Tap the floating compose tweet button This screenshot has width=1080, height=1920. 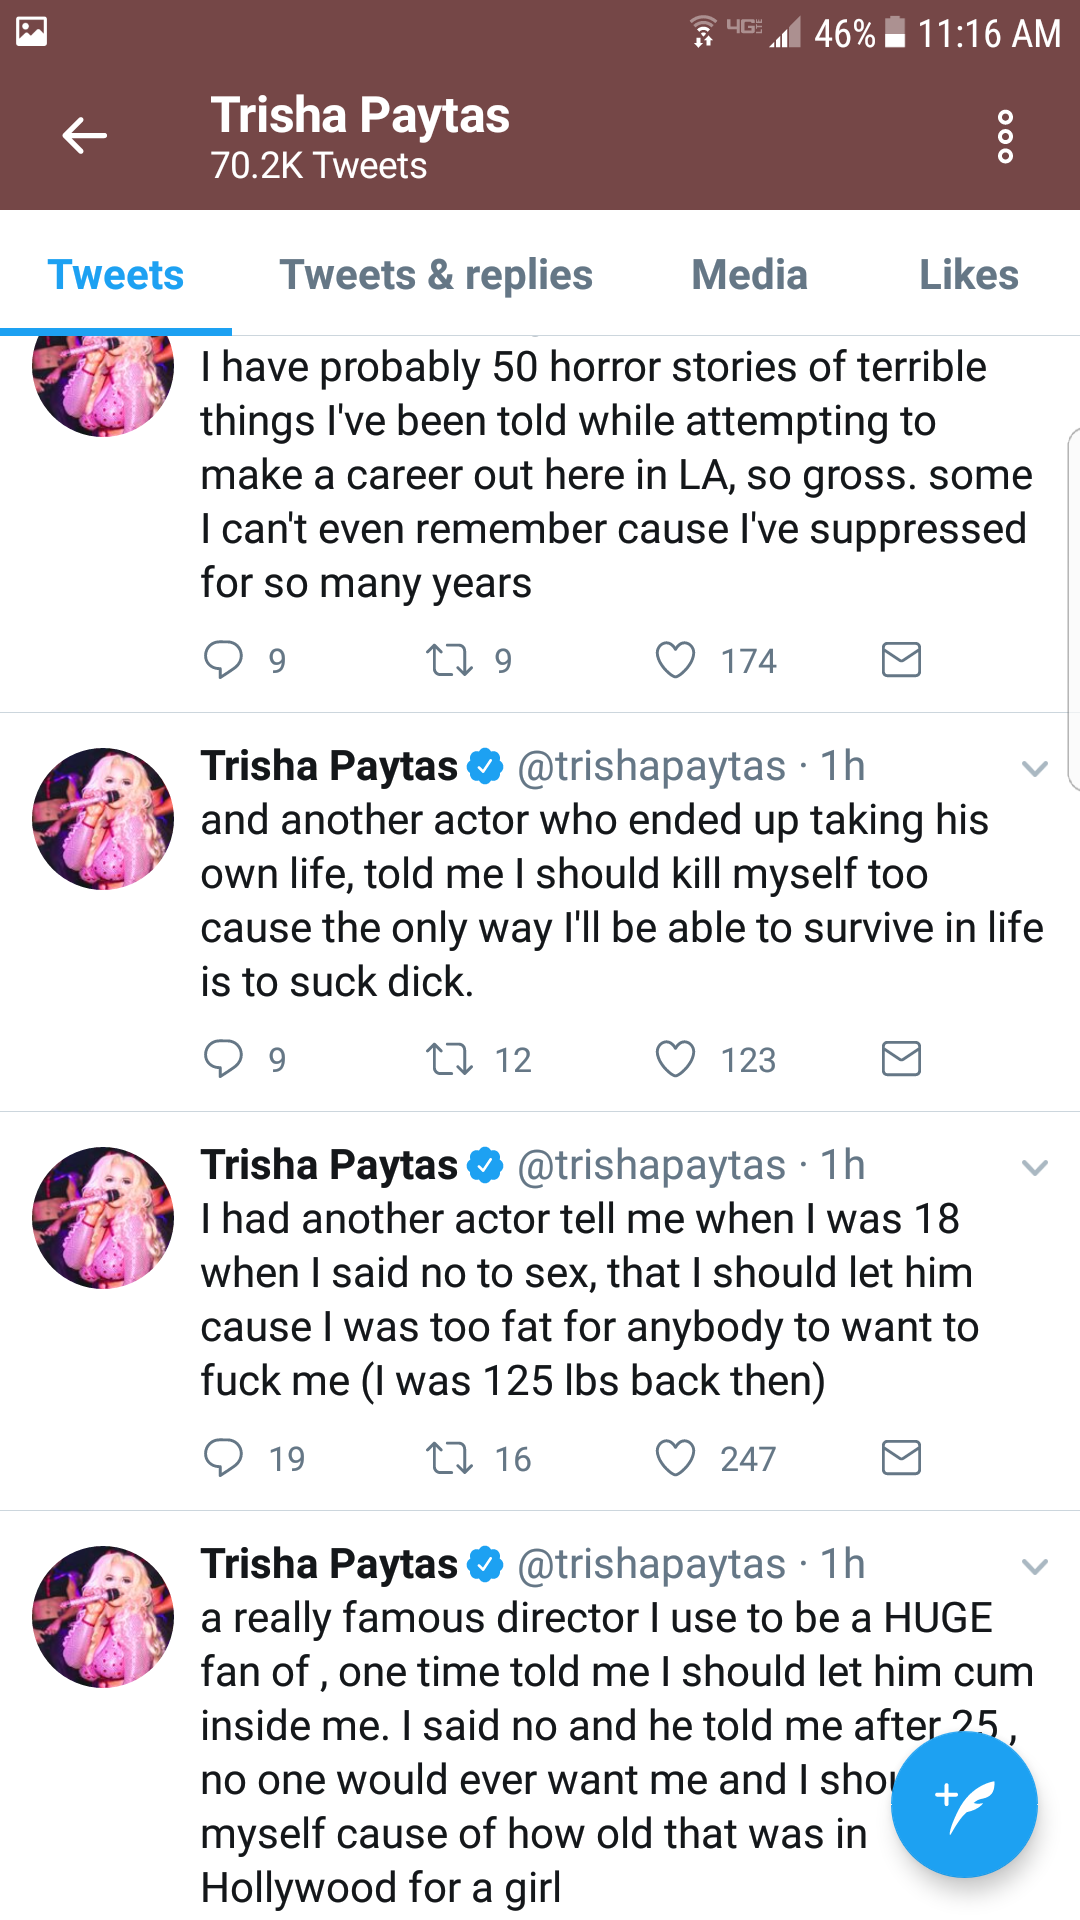963,1804
